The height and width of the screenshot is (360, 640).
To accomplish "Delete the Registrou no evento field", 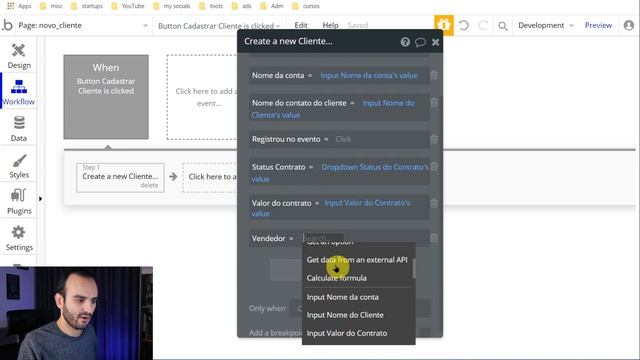I will pos(434,139).
